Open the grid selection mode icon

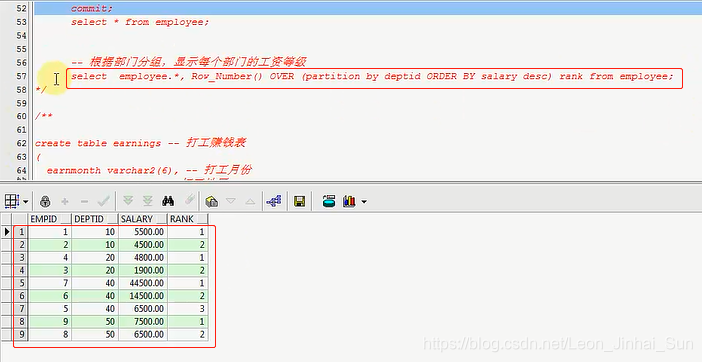(12, 201)
